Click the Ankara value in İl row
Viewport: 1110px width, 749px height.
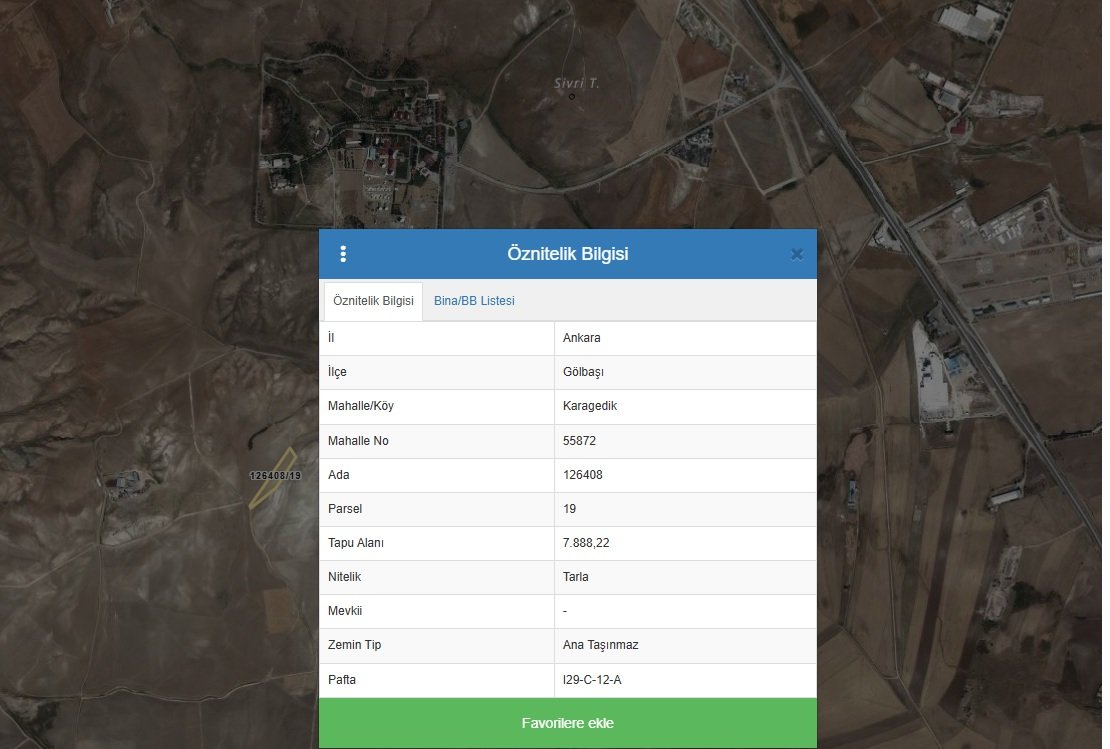click(x=582, y=338)
